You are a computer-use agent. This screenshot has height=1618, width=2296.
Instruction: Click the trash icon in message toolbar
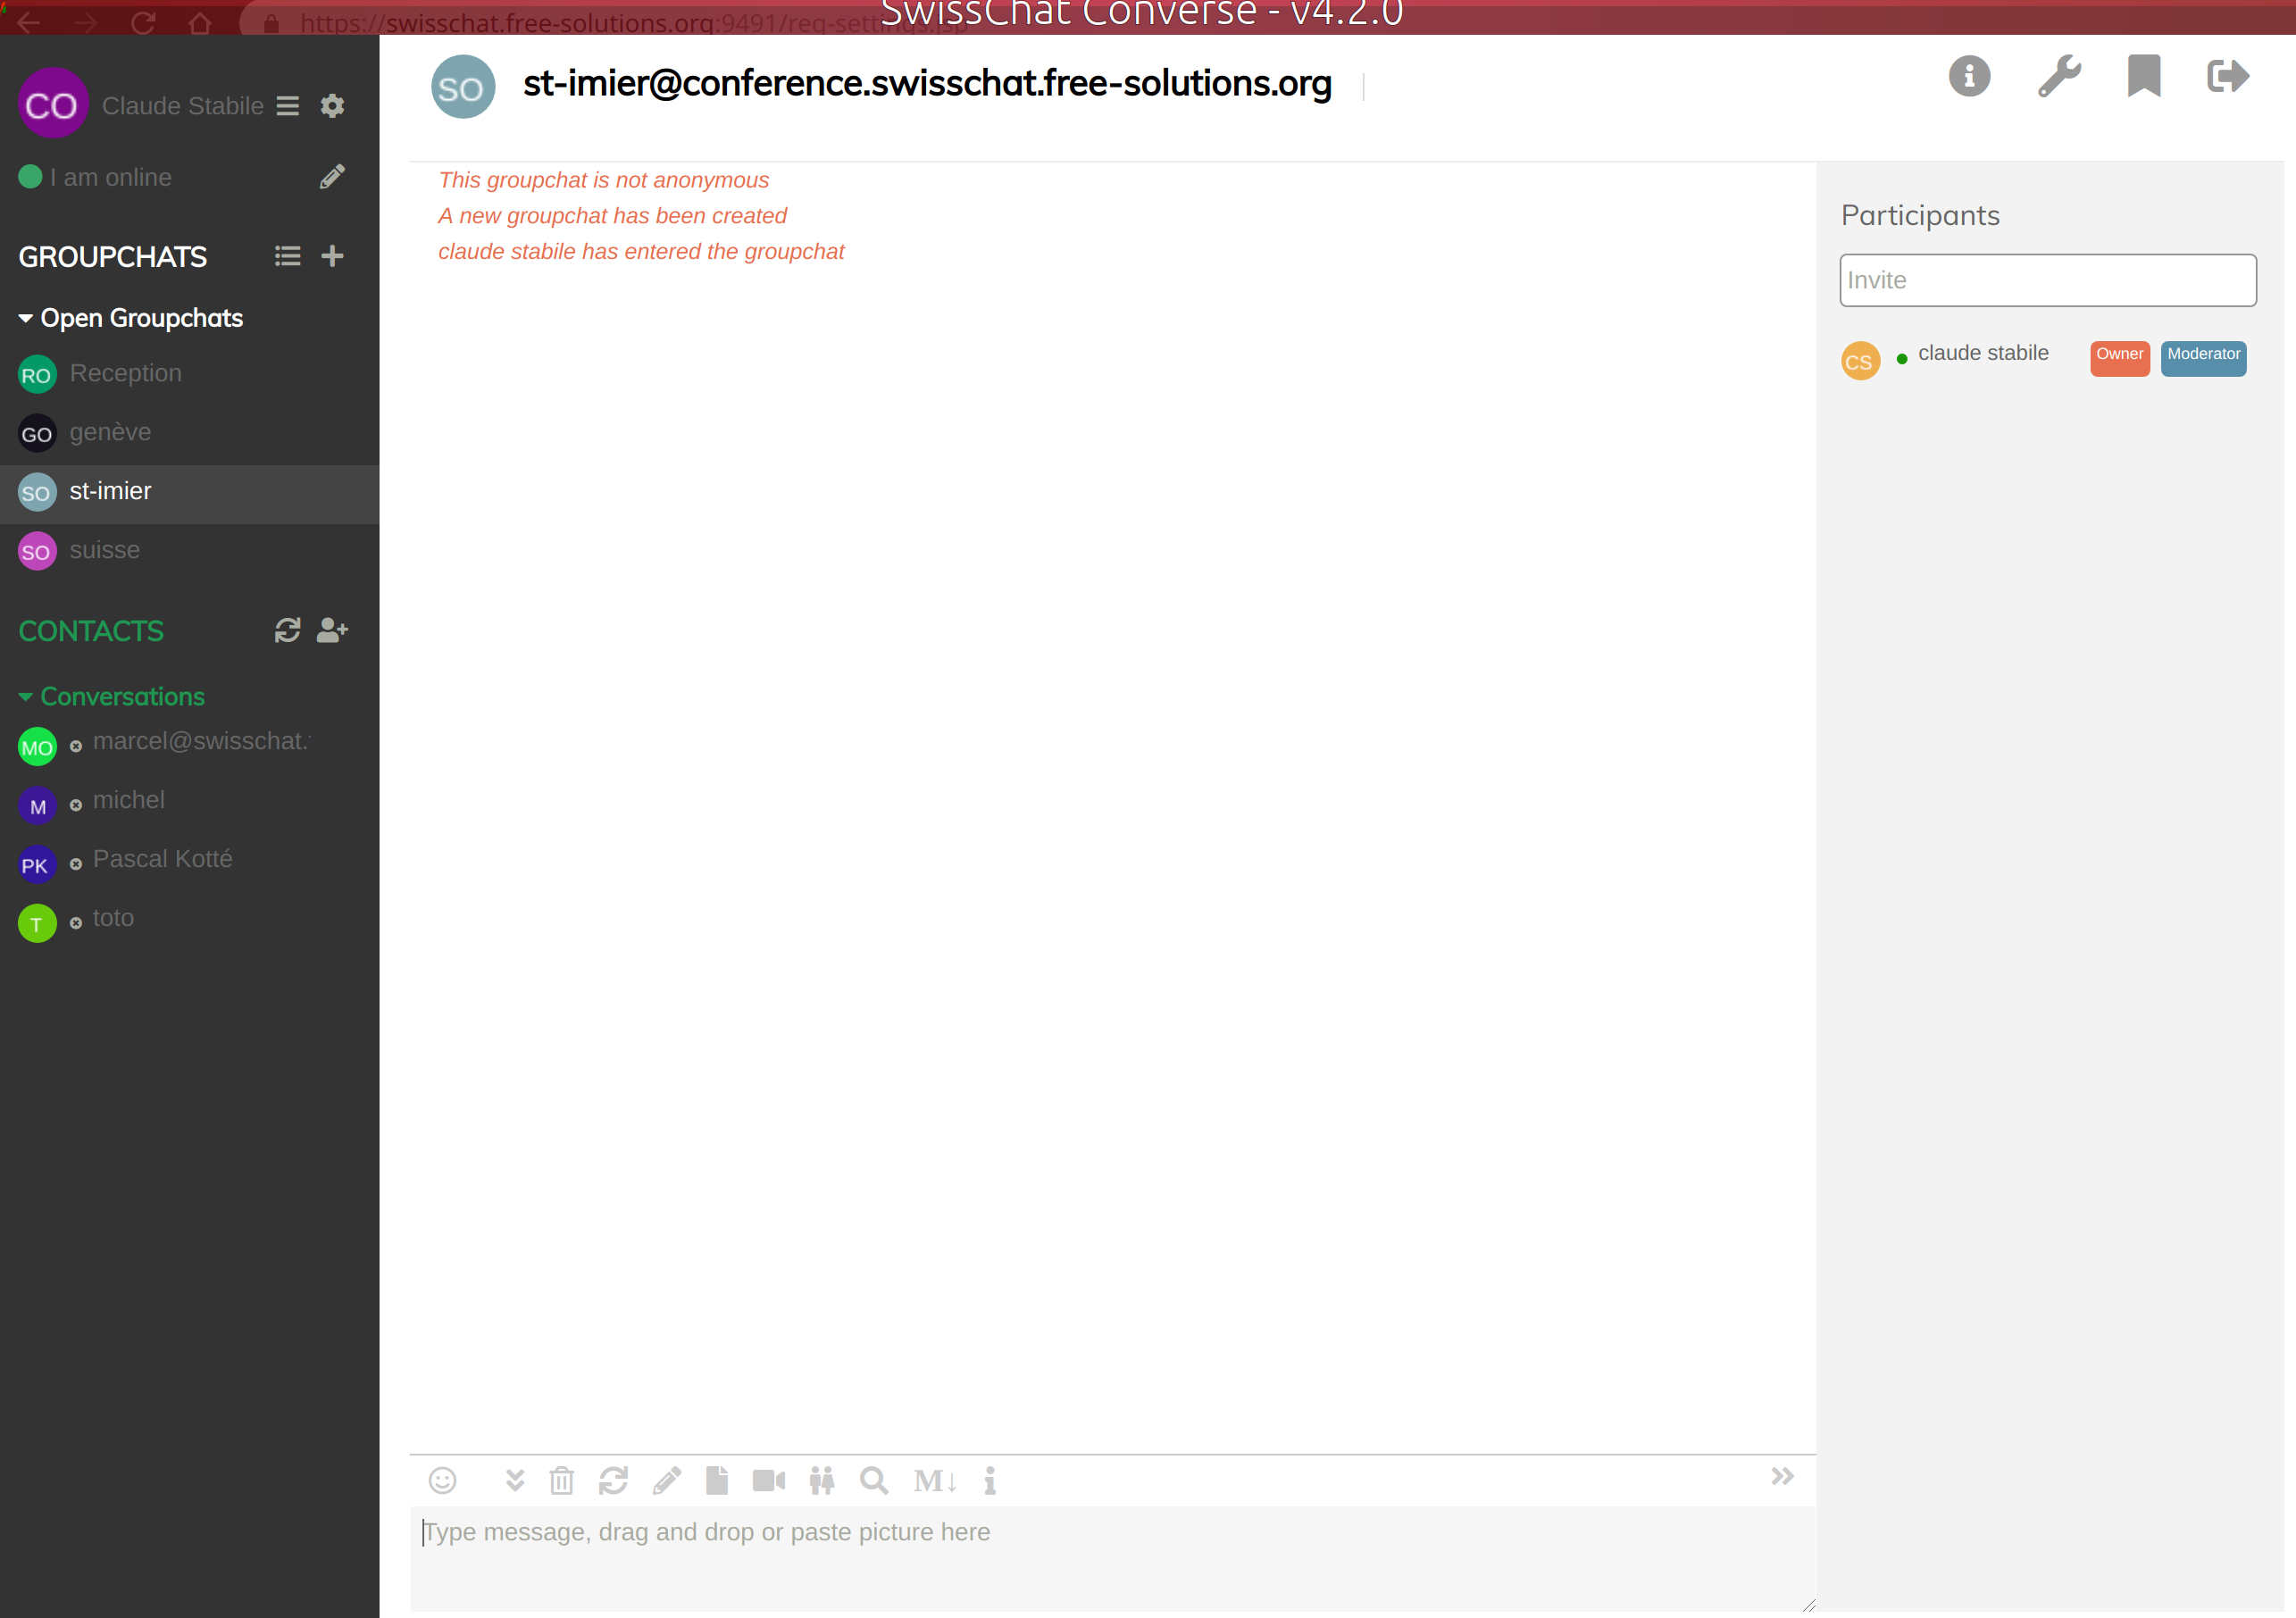click(x=562, y=1480)
